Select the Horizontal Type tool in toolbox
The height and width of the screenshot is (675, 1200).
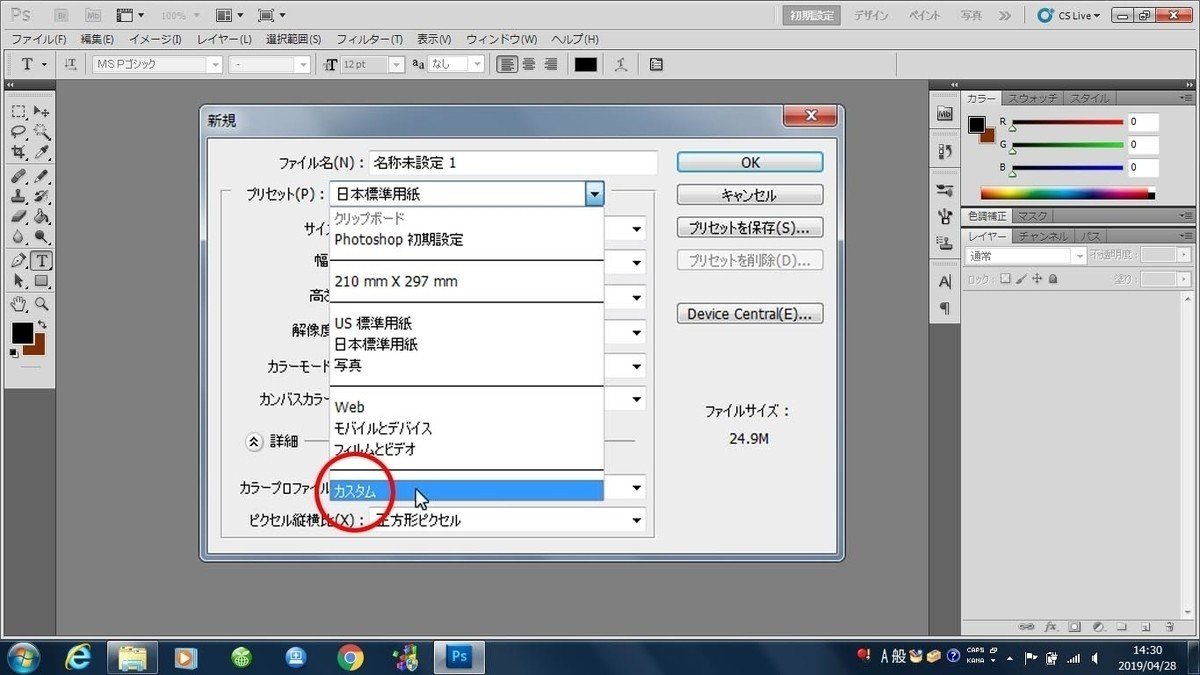click(x=41, y=261)
